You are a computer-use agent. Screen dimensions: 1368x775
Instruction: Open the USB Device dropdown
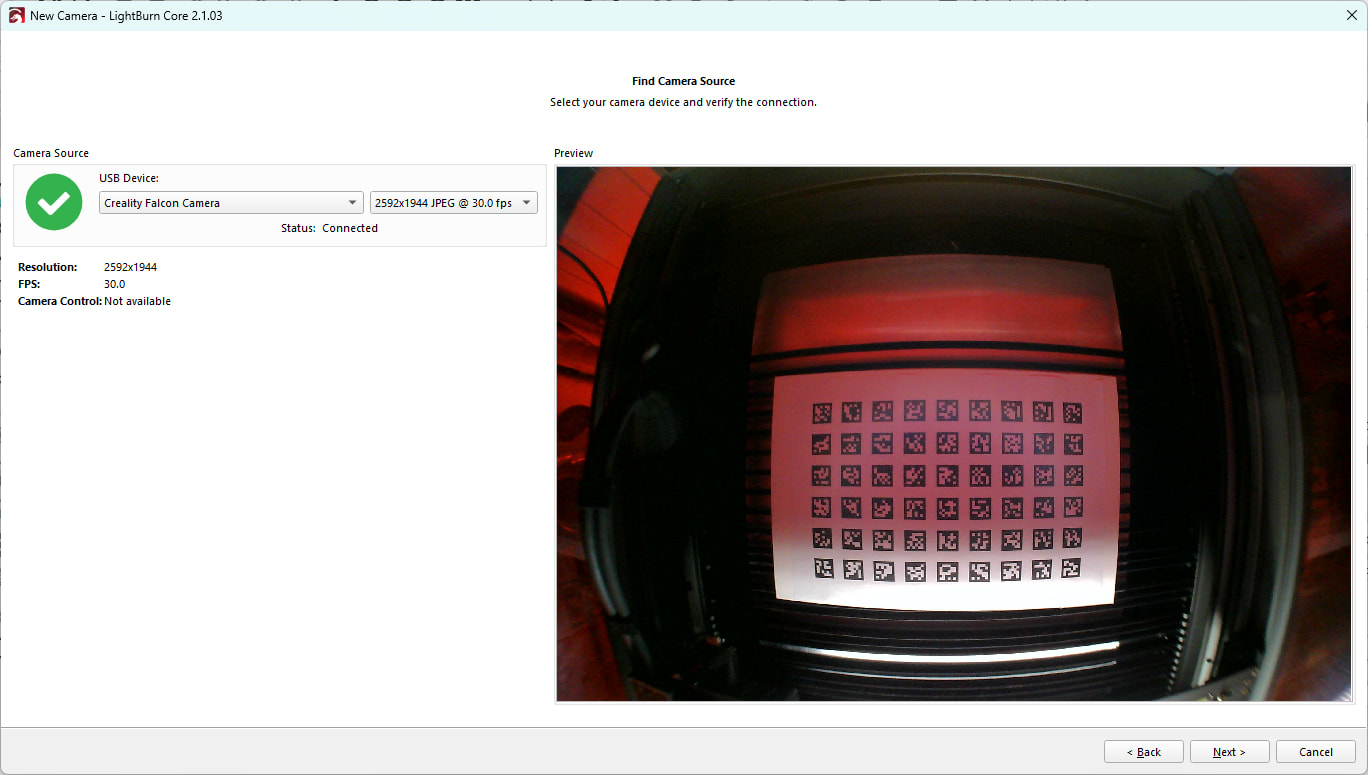click(231, 203)
